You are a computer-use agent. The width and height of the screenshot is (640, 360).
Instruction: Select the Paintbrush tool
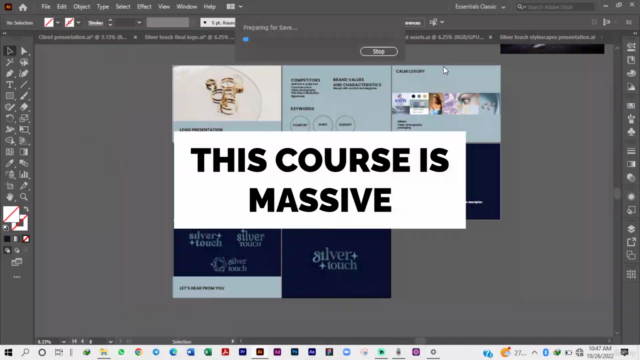[x=24, y=96]
